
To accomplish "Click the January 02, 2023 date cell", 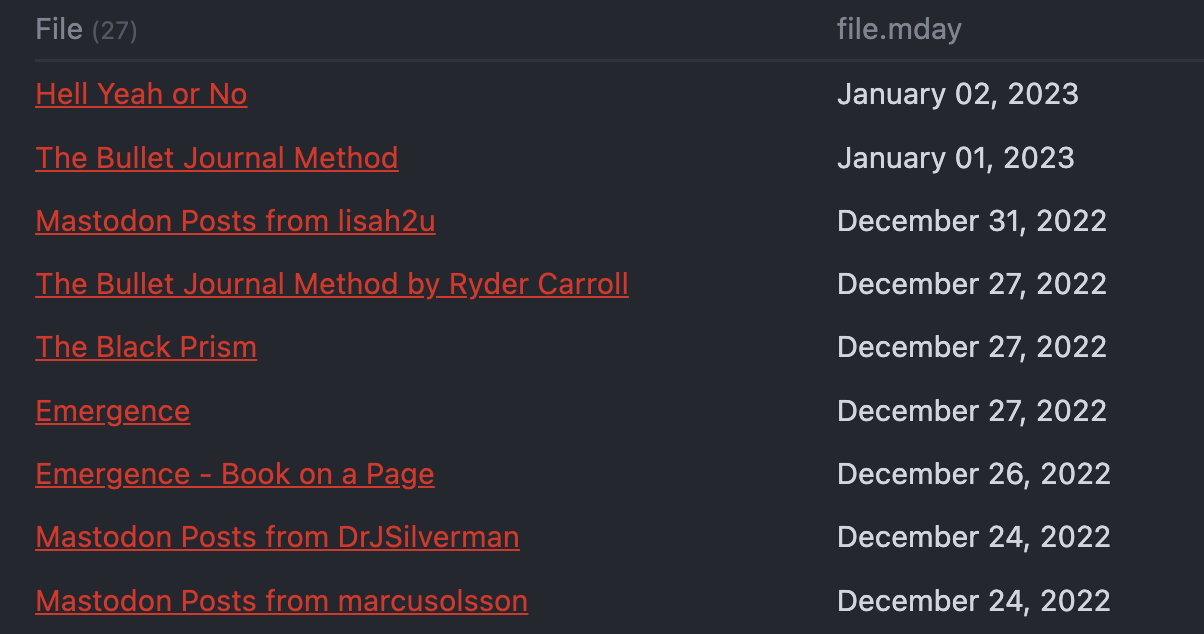I will point(957,94).
